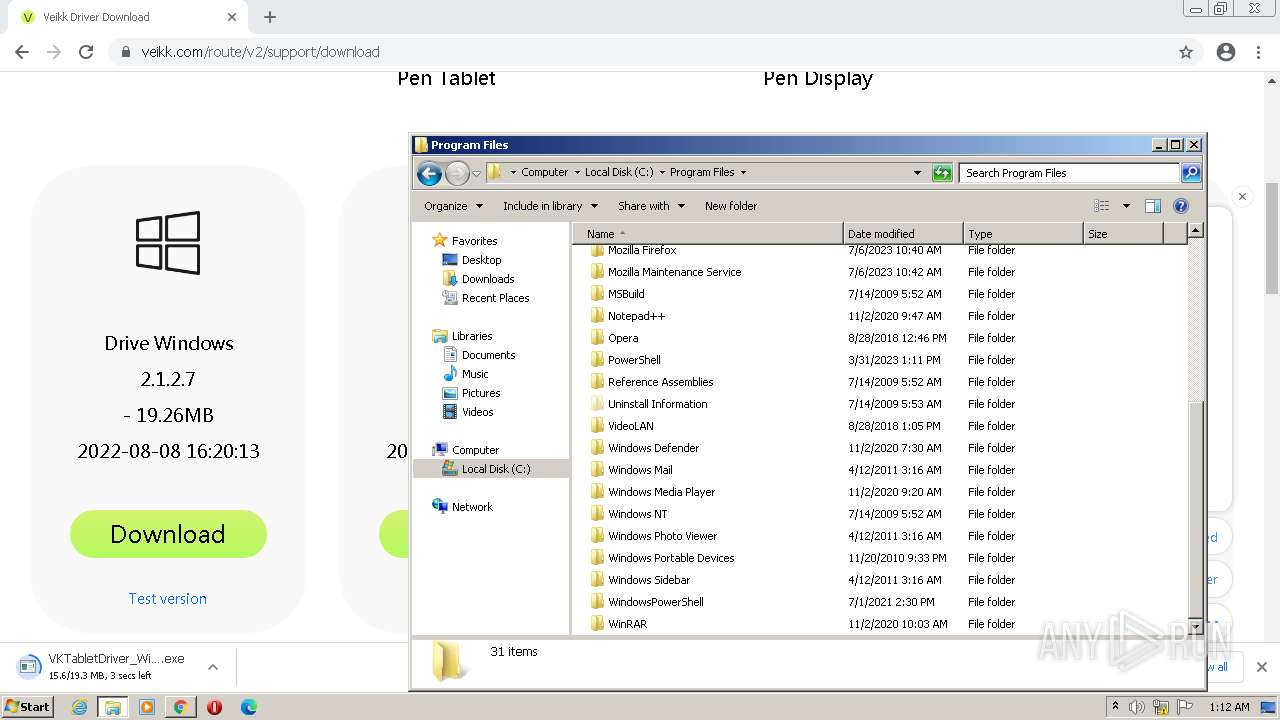This screenshot has width=1280, height=720.
Task: Open Windows Media Player taskbar icon
Action: point(147,707)
